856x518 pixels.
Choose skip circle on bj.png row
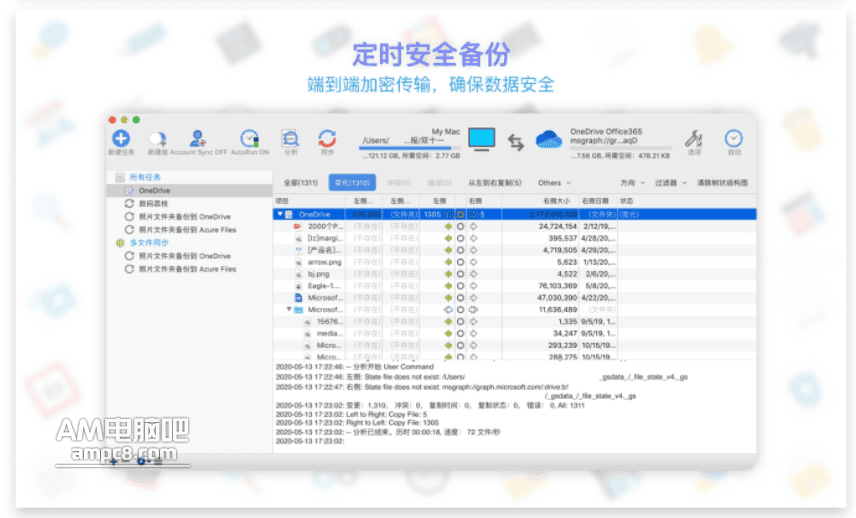coord(461,274)
